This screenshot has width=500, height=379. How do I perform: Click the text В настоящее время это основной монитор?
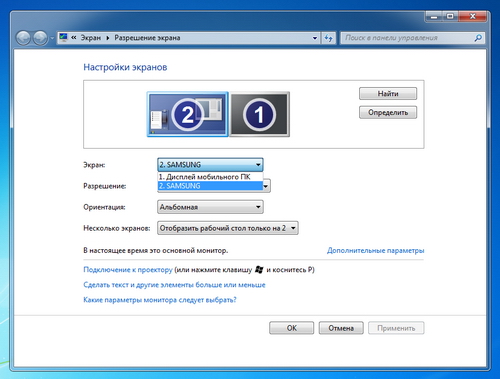click(156, 250)
